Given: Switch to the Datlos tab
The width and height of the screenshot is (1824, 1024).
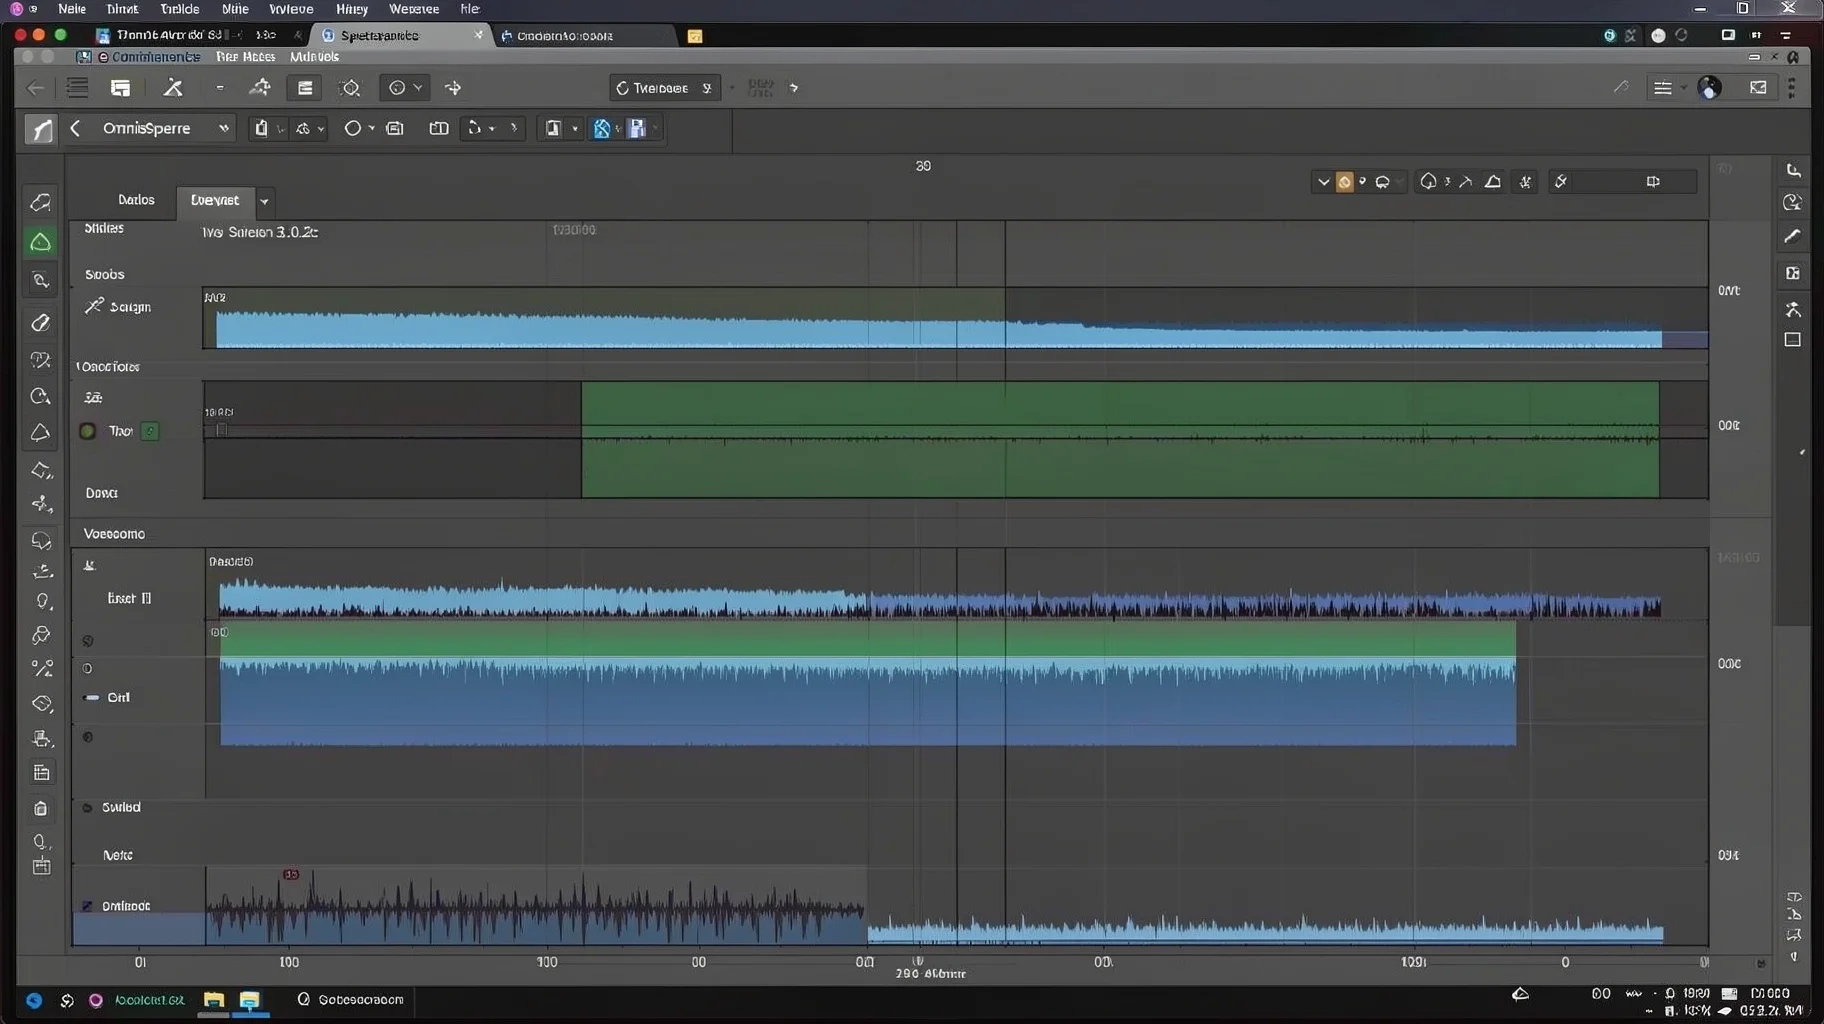Looking at the screenshot, I should coord(136,200).
